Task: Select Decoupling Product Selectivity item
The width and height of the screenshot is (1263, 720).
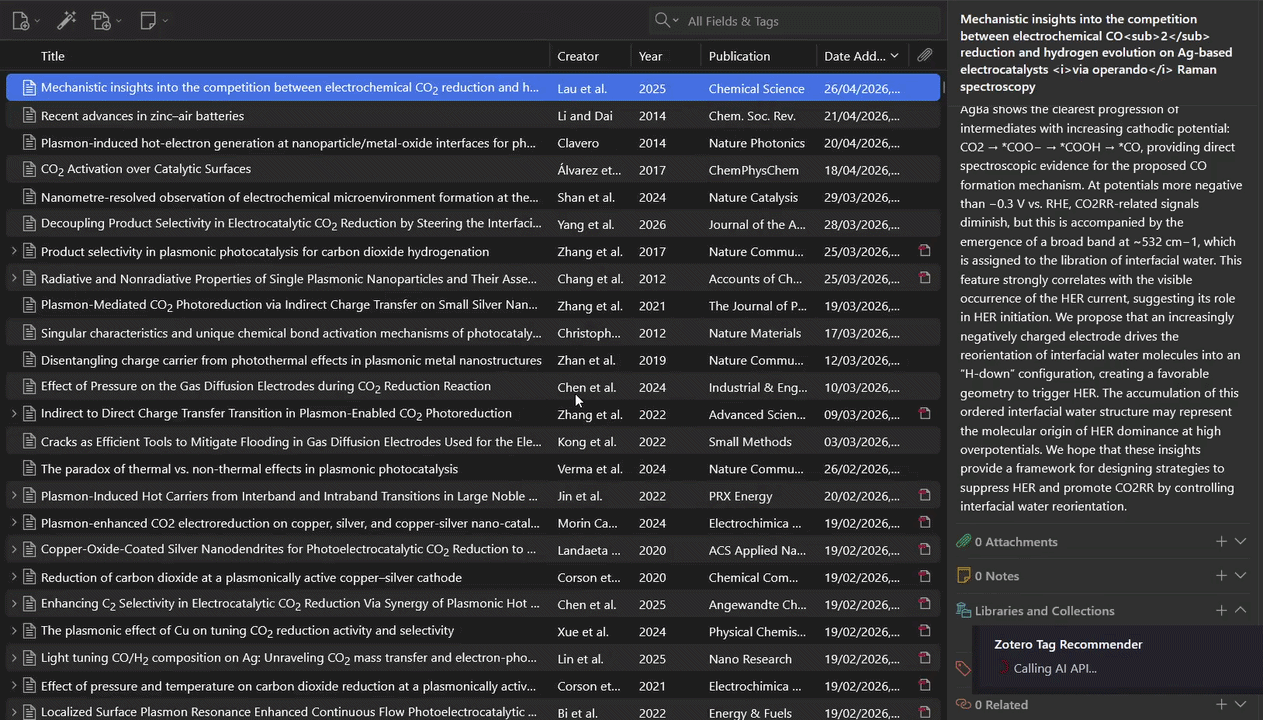Action: tap(473, 224)
